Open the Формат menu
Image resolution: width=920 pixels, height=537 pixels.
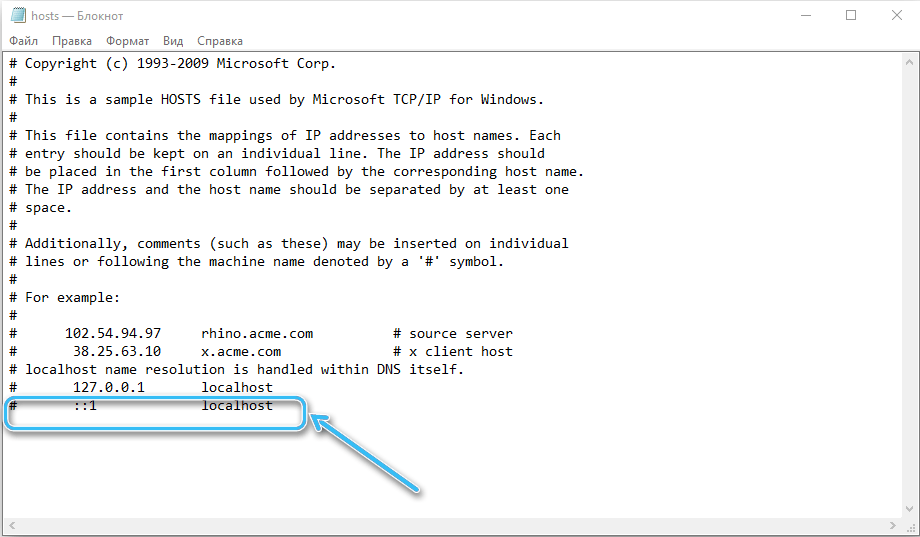[126, 41]
